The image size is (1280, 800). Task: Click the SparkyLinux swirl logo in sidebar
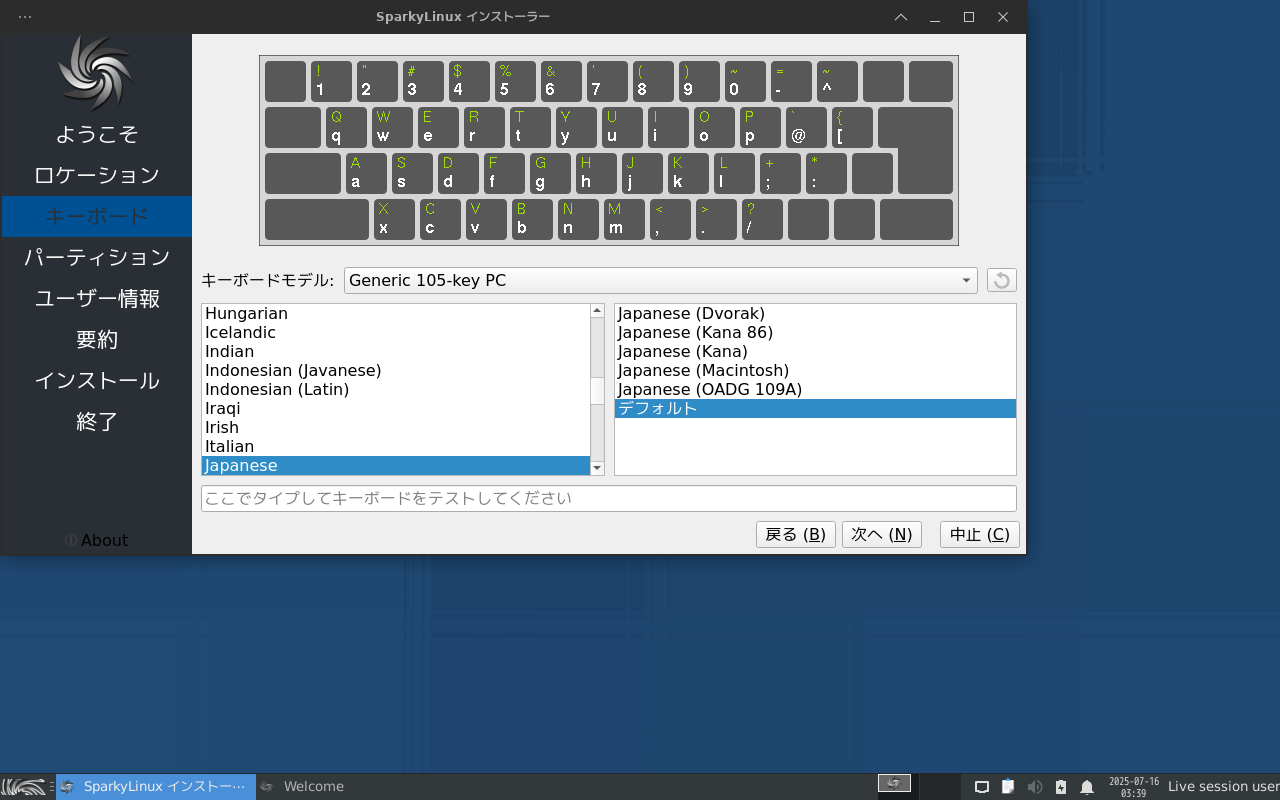96,72
